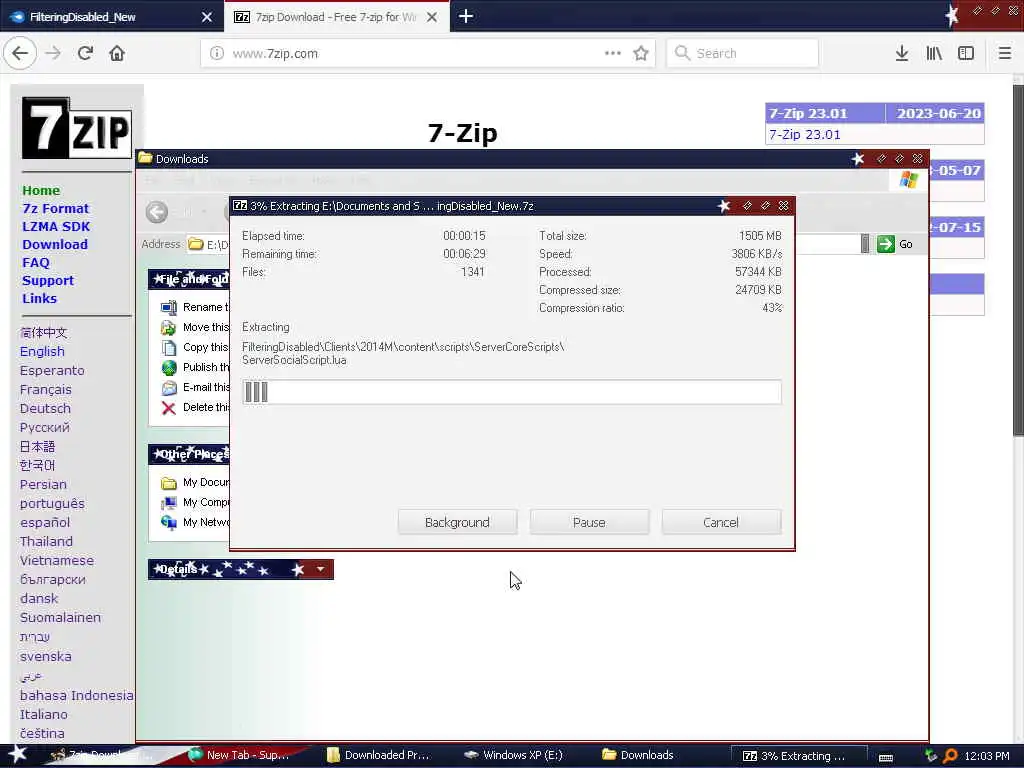Click the Move this file icon
This screenshot has width=1024, height=768.
pos(168,327)
